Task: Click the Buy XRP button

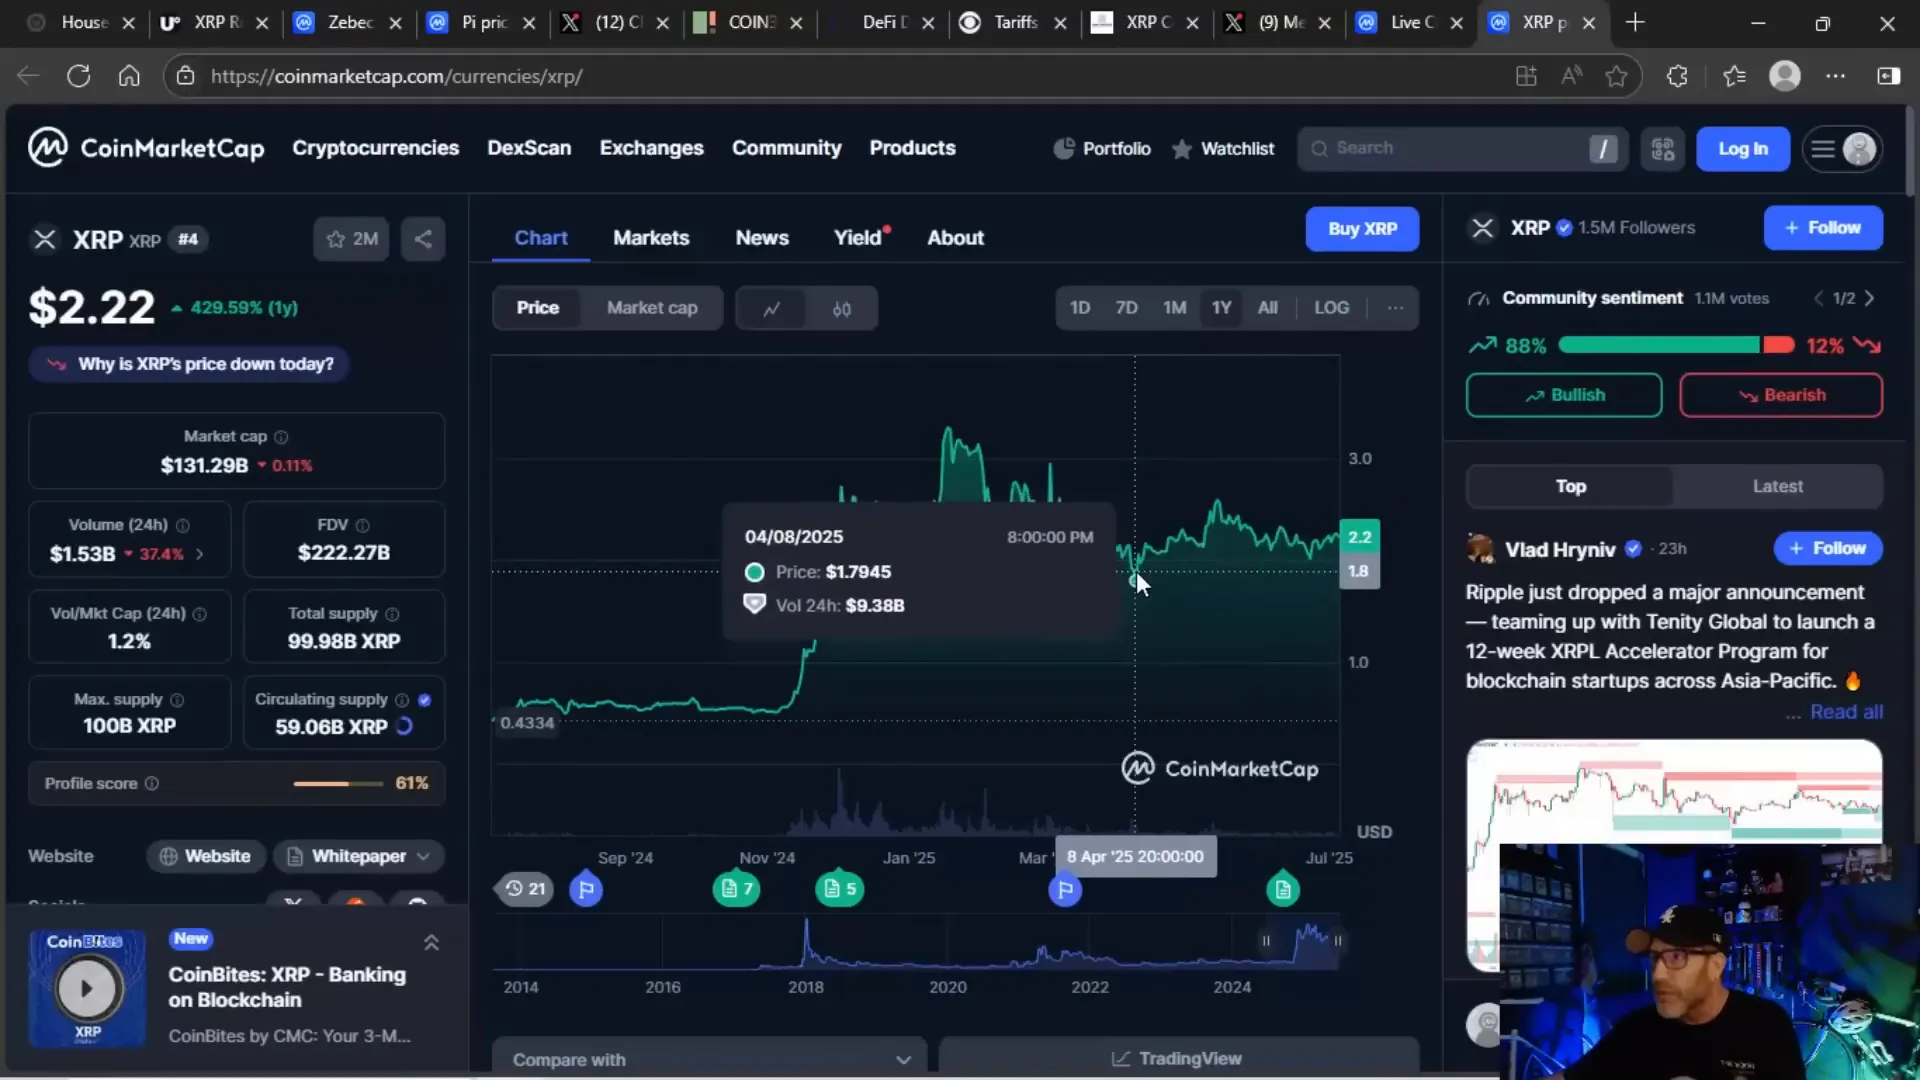Action: coord(1362,229)
